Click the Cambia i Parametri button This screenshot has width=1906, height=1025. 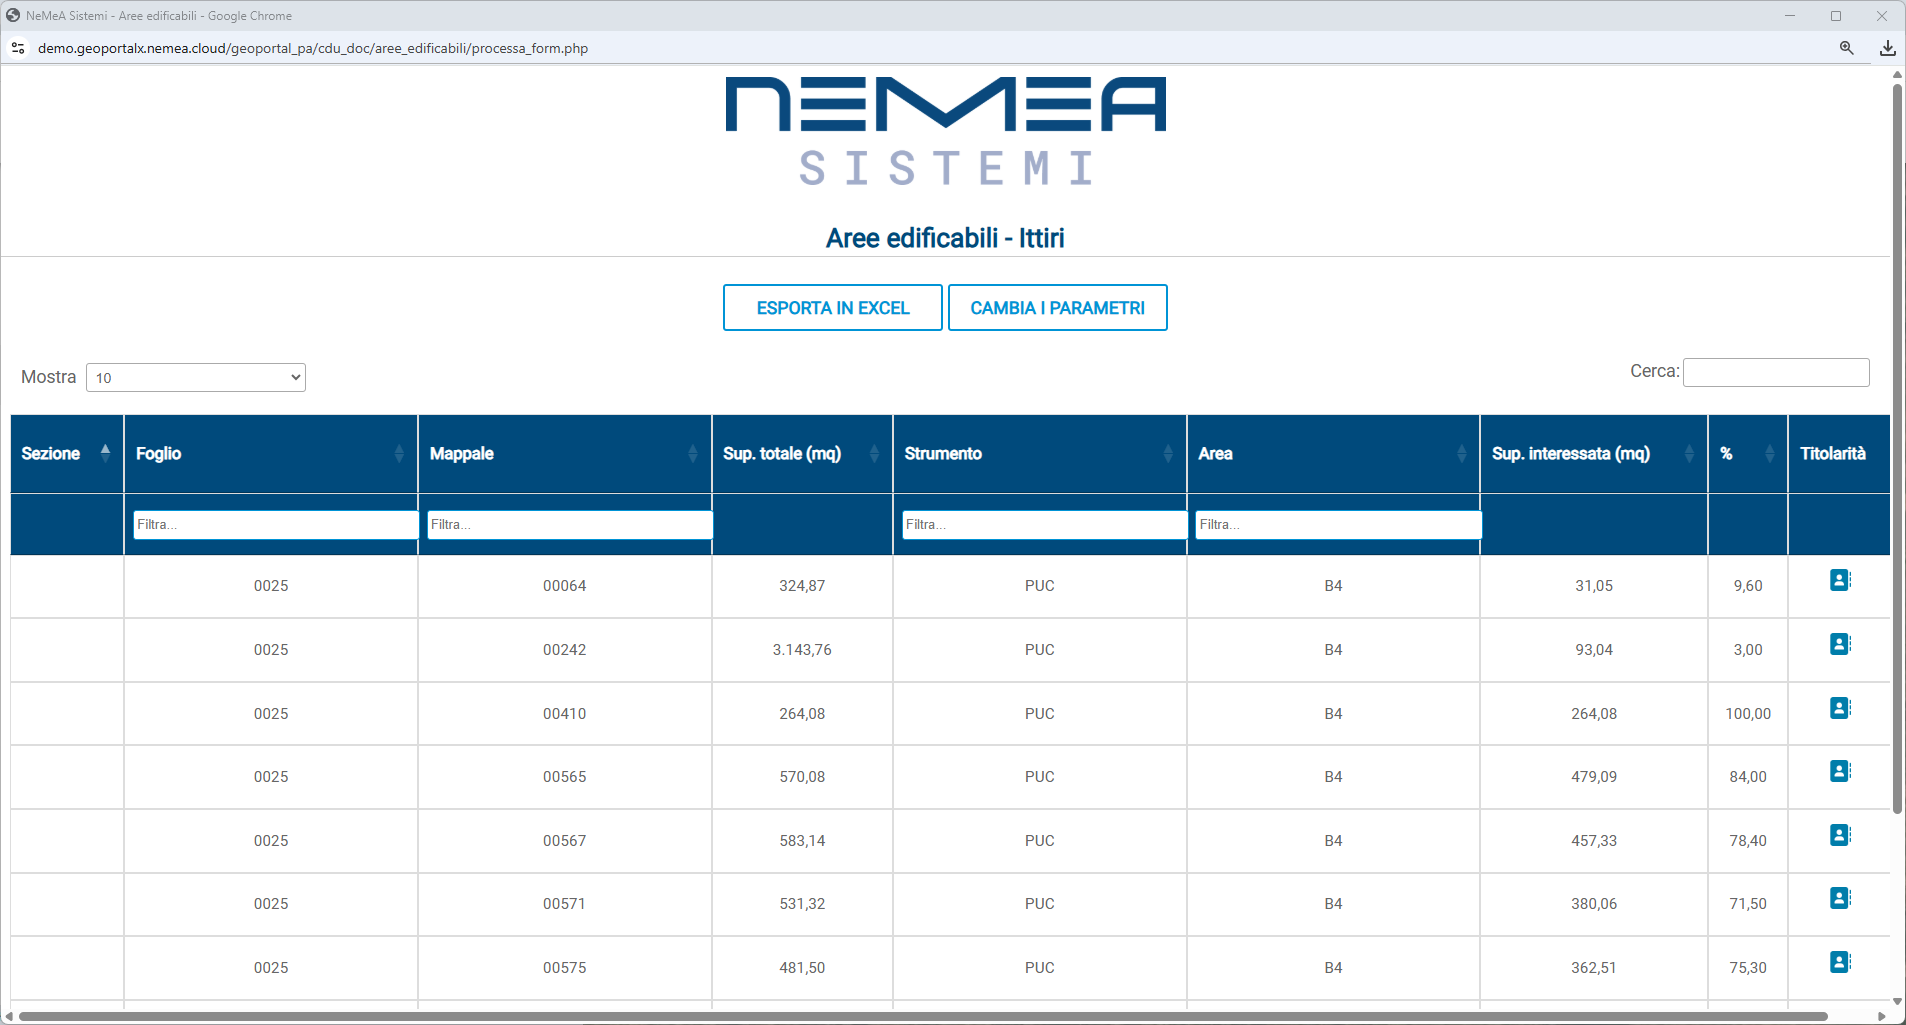point(1057,308)
